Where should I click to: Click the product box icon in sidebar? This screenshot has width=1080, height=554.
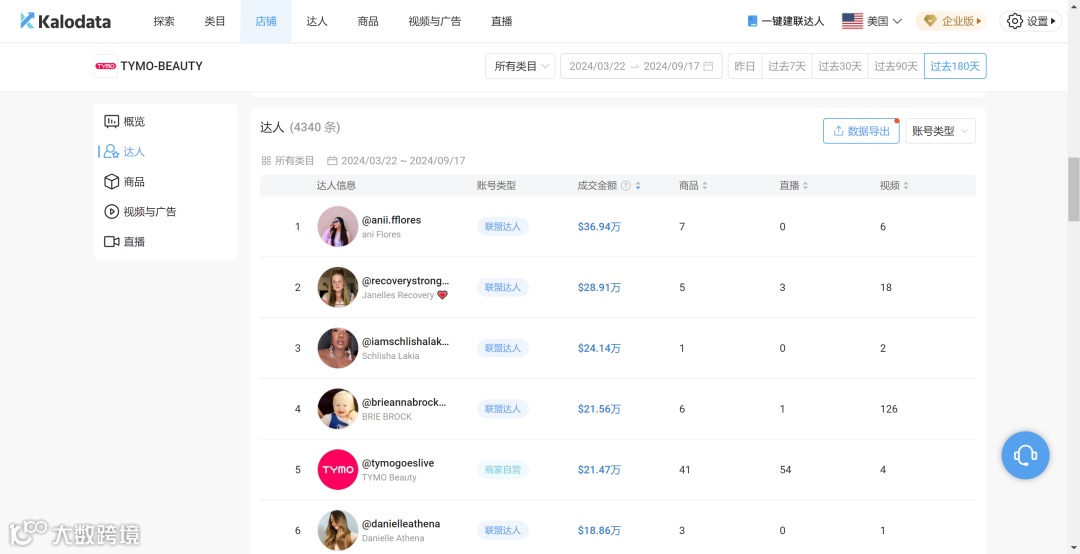pos(112,181)
